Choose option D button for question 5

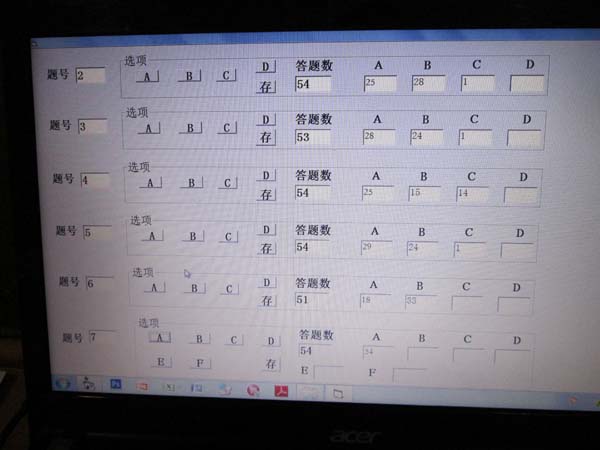pos(267,230)
